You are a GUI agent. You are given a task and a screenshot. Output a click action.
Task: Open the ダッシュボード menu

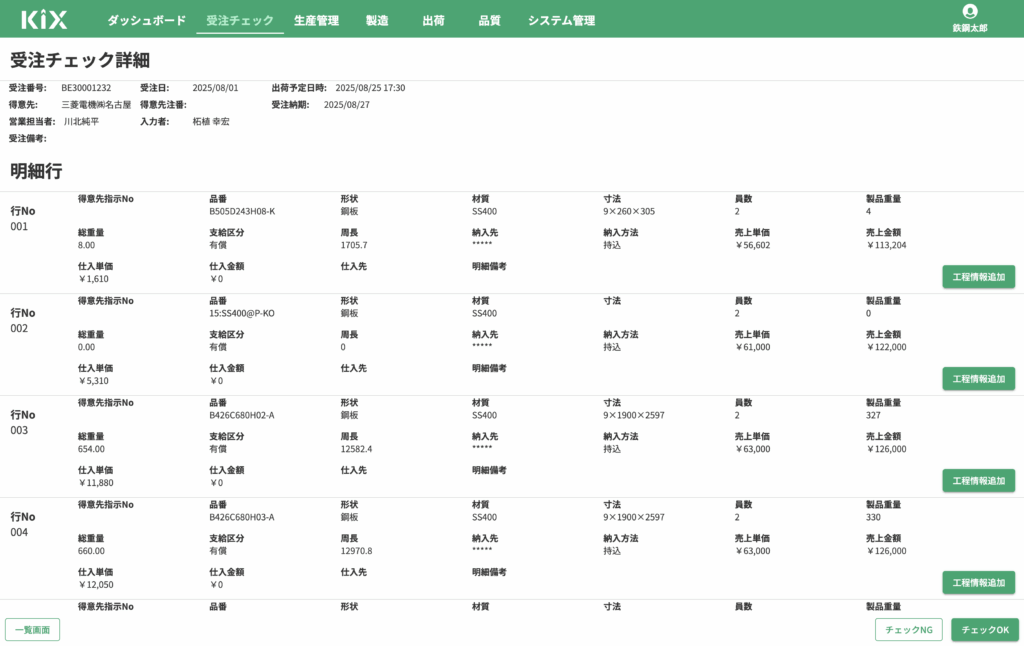coord(146,20)
